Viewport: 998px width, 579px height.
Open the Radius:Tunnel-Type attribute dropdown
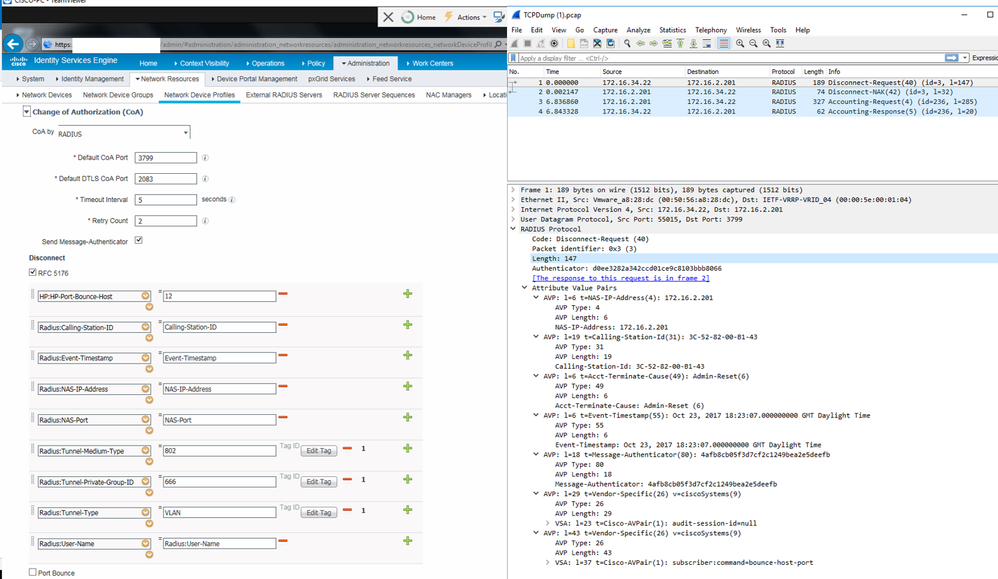pos(146,512)
